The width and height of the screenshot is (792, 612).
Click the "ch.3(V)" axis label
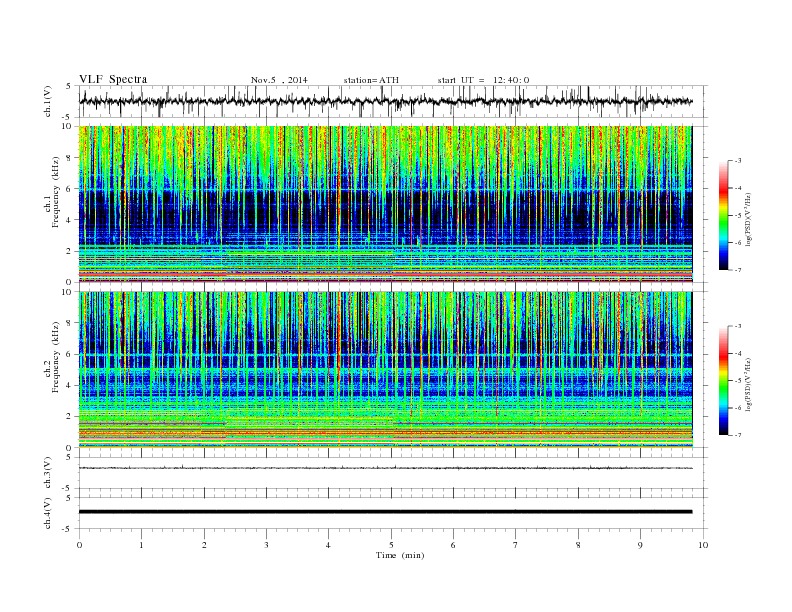(x=47, y=473)
